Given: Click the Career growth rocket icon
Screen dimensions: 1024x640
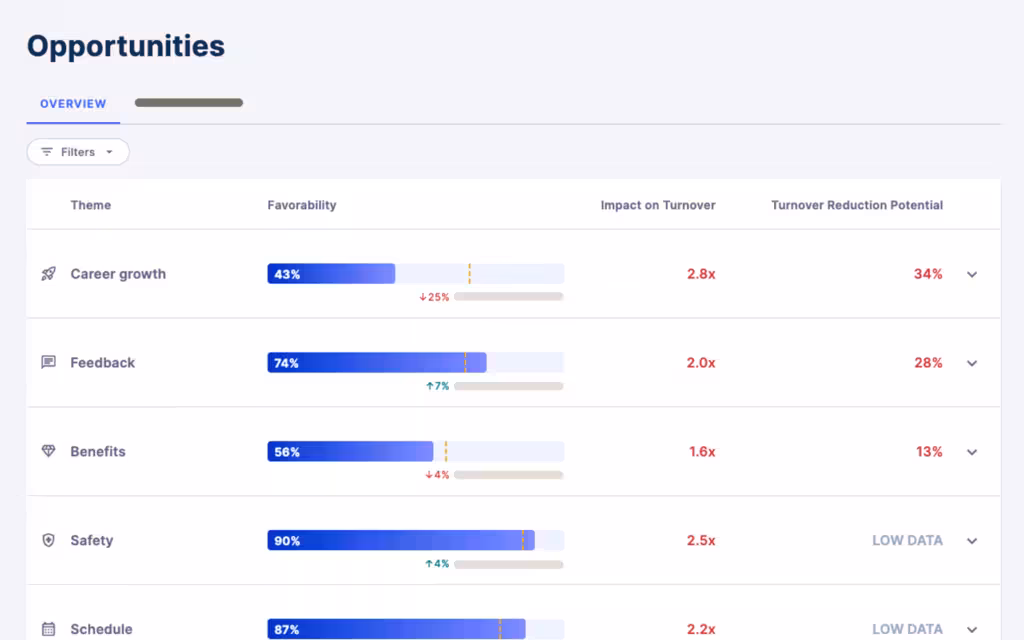Looking at the screenshot, I should [x=48, y=274].
